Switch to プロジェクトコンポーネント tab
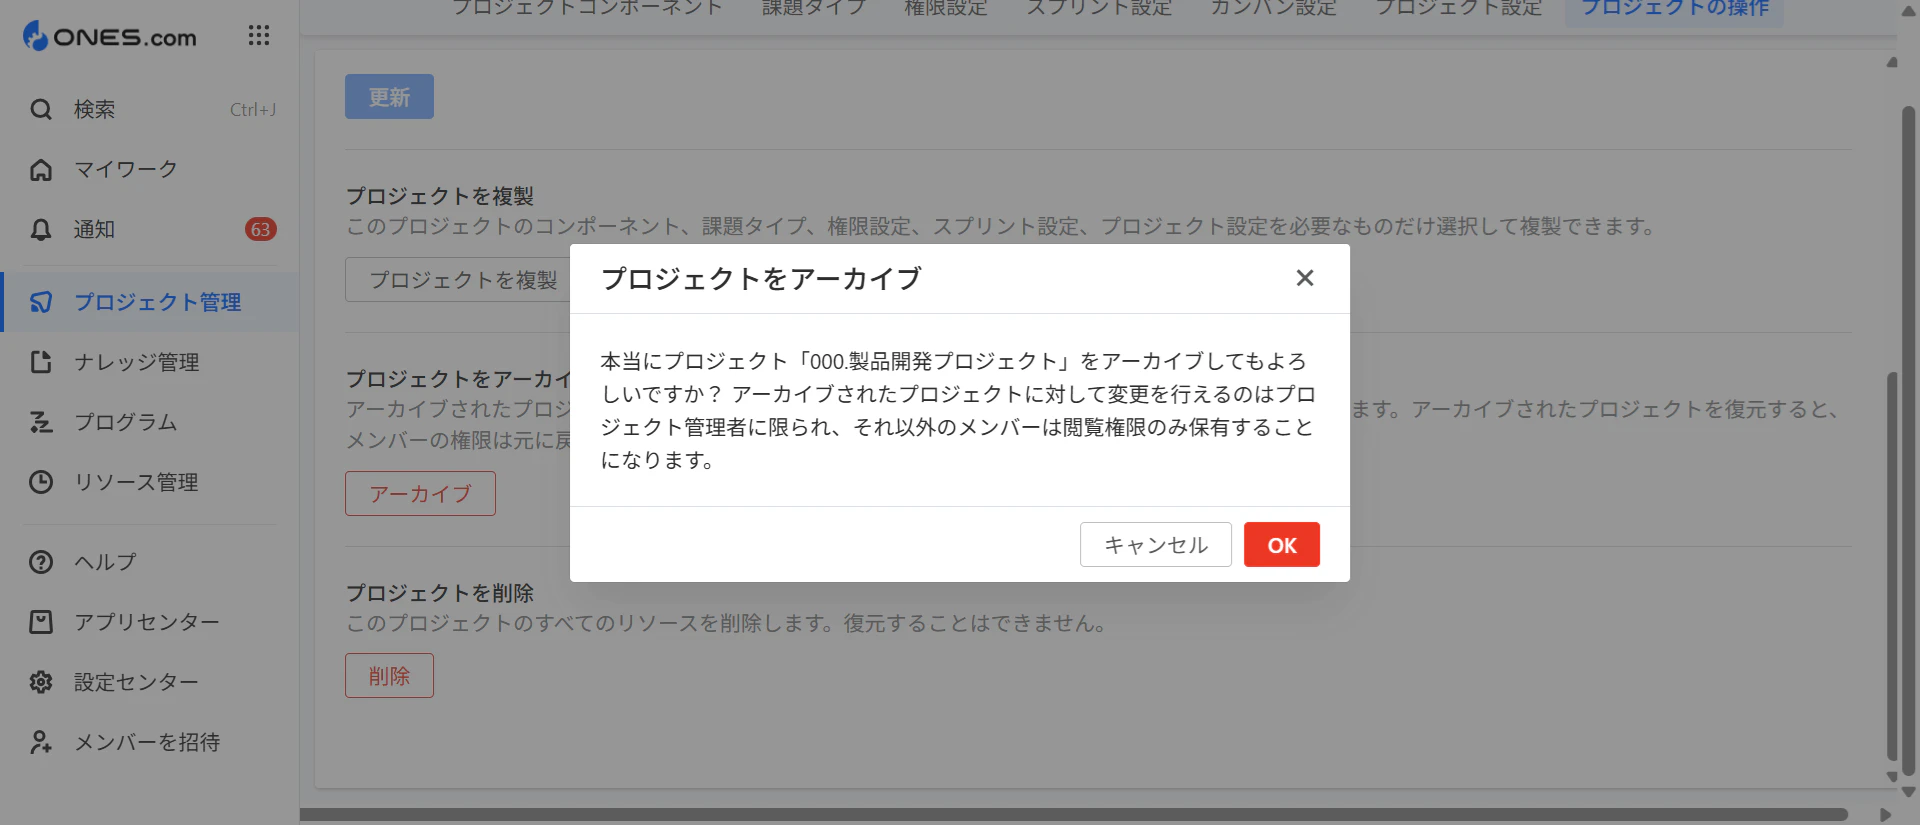Viewport: 1920px width, 825px height. (x=587, y=8)
